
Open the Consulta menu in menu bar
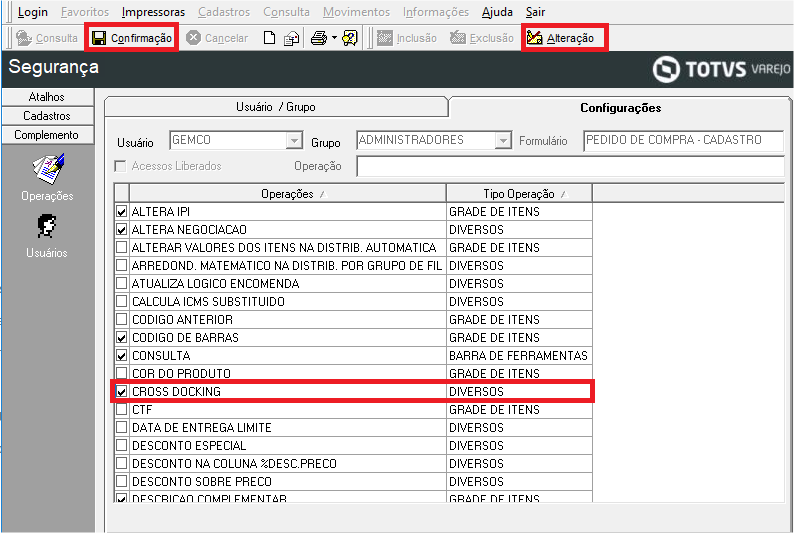(x=287, y=12)
